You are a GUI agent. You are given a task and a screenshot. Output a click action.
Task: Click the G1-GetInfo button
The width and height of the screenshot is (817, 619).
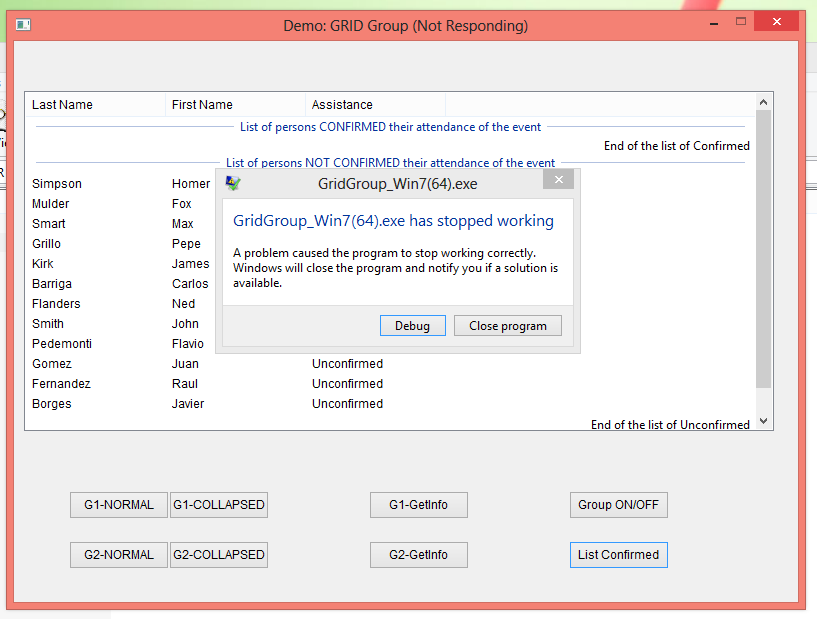pos(419,505)
